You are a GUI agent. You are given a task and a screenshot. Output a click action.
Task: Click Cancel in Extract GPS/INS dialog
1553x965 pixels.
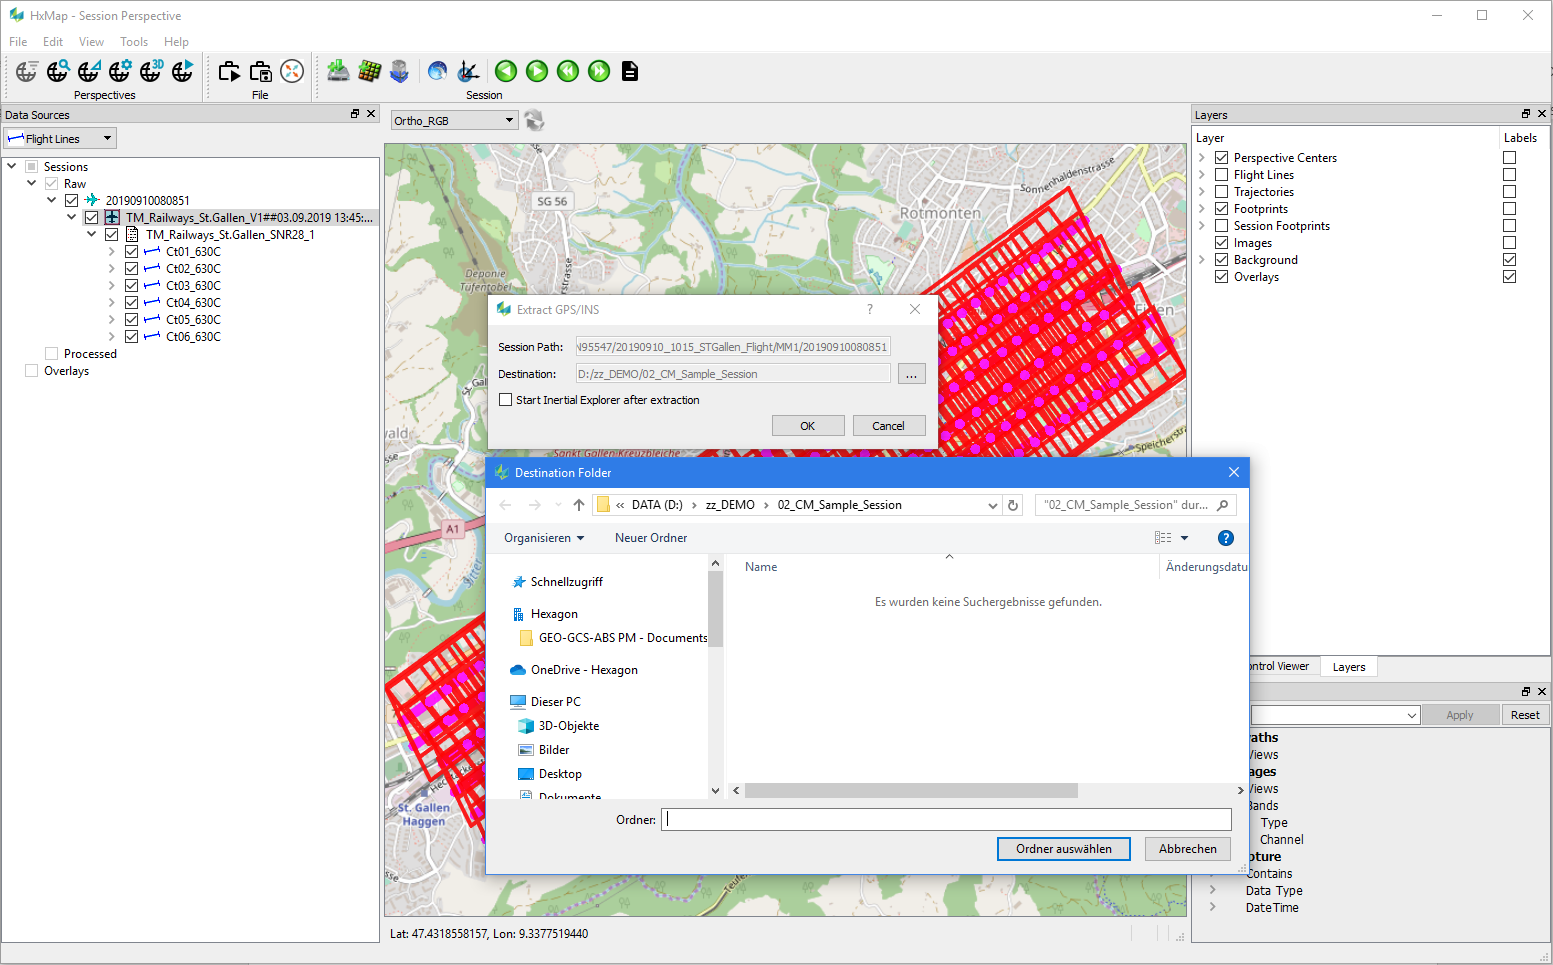point(888,426)
